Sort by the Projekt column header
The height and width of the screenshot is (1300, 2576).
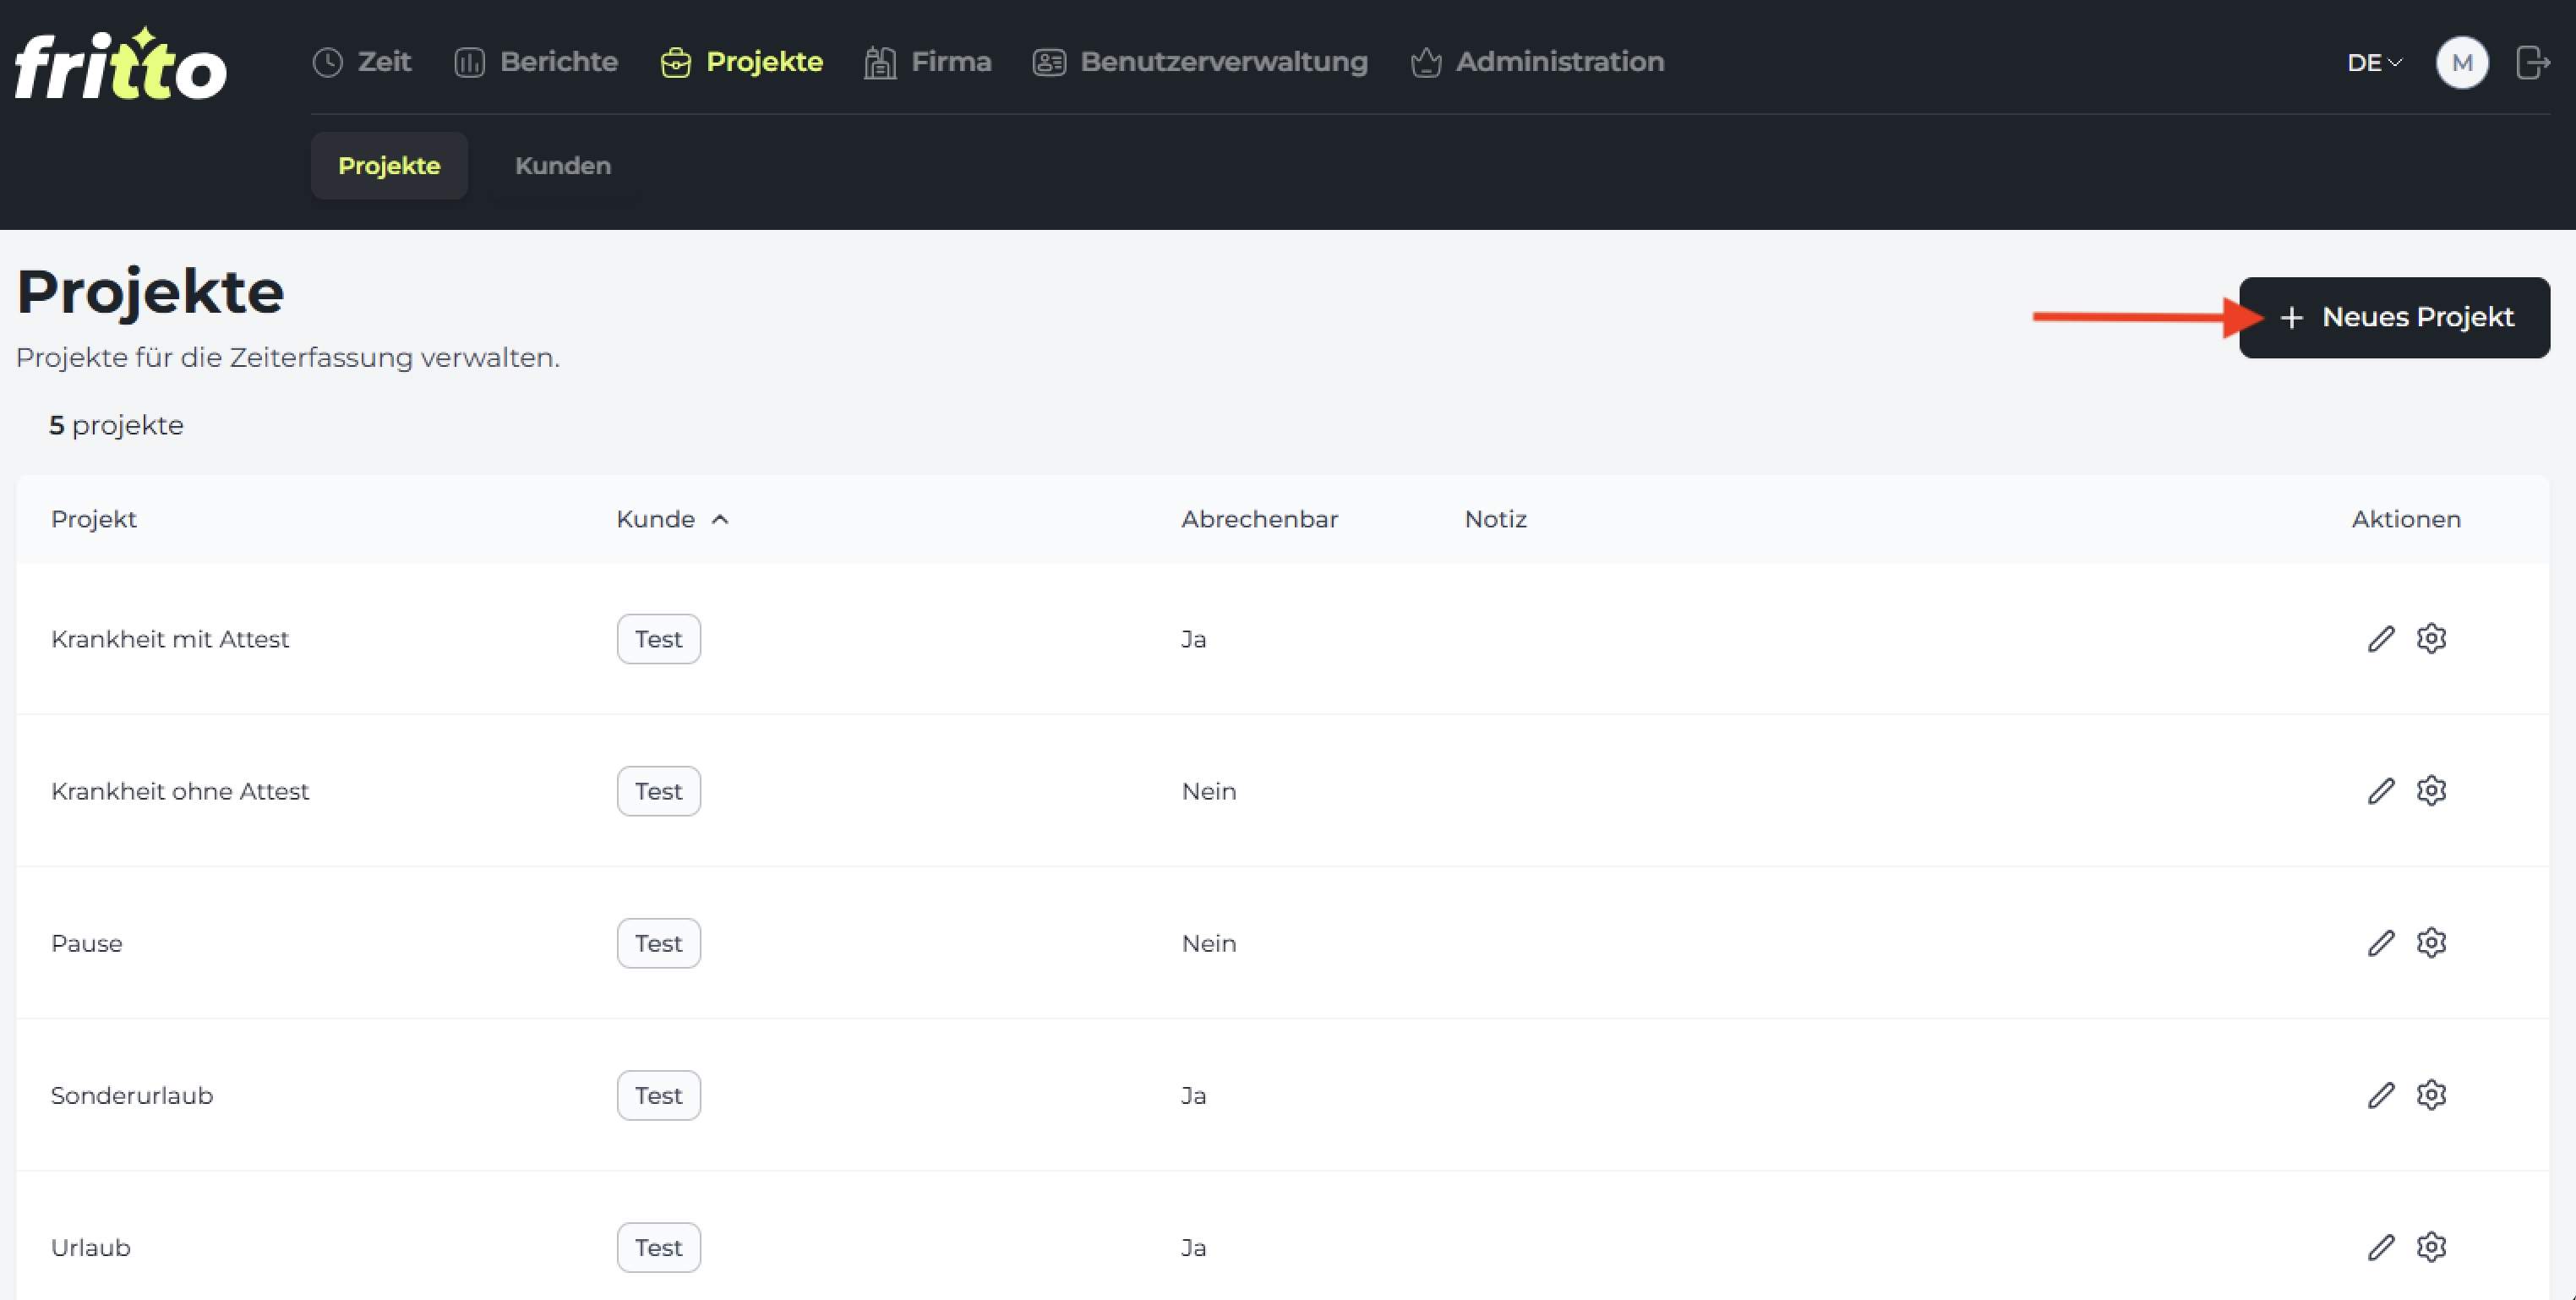pyautogui.click(x=94, y=519)
